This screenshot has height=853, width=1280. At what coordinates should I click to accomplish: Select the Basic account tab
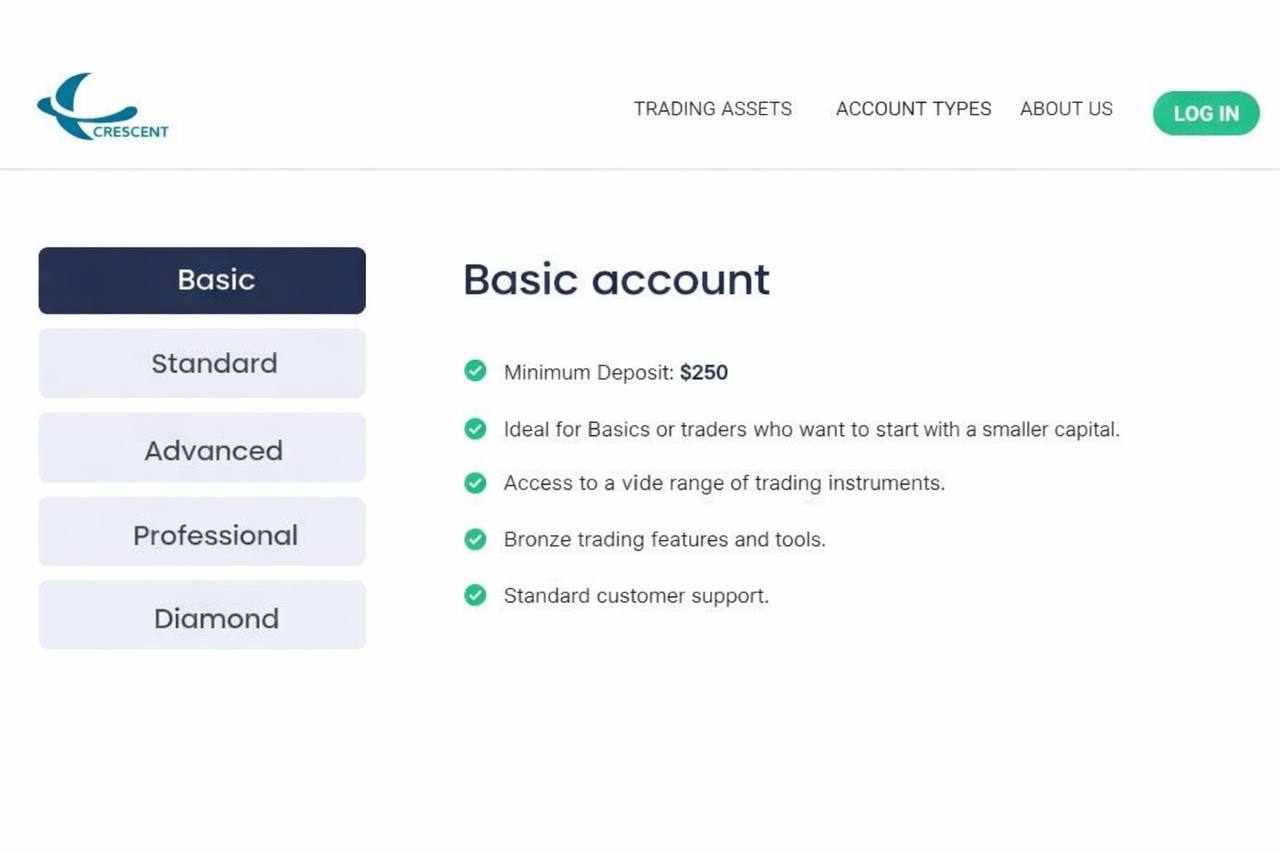(202, 280)
